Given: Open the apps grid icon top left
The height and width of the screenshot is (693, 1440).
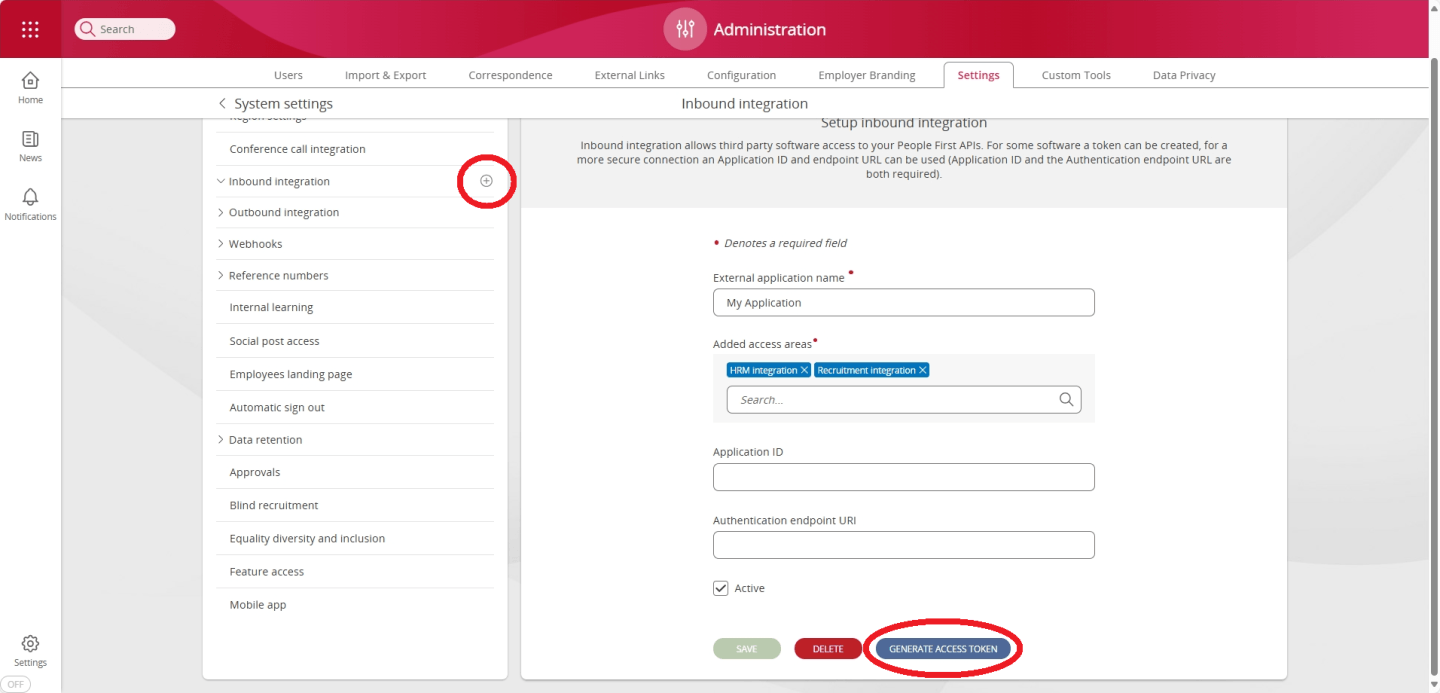Looking at the screenshot, I should 29,28.
